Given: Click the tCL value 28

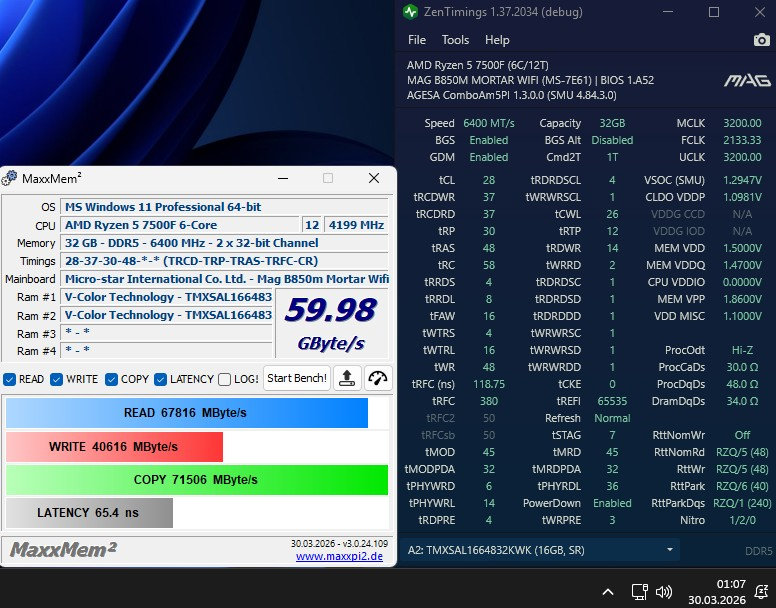Looking at the screenshot, I should pyautogui.click(x=488, y=180).
